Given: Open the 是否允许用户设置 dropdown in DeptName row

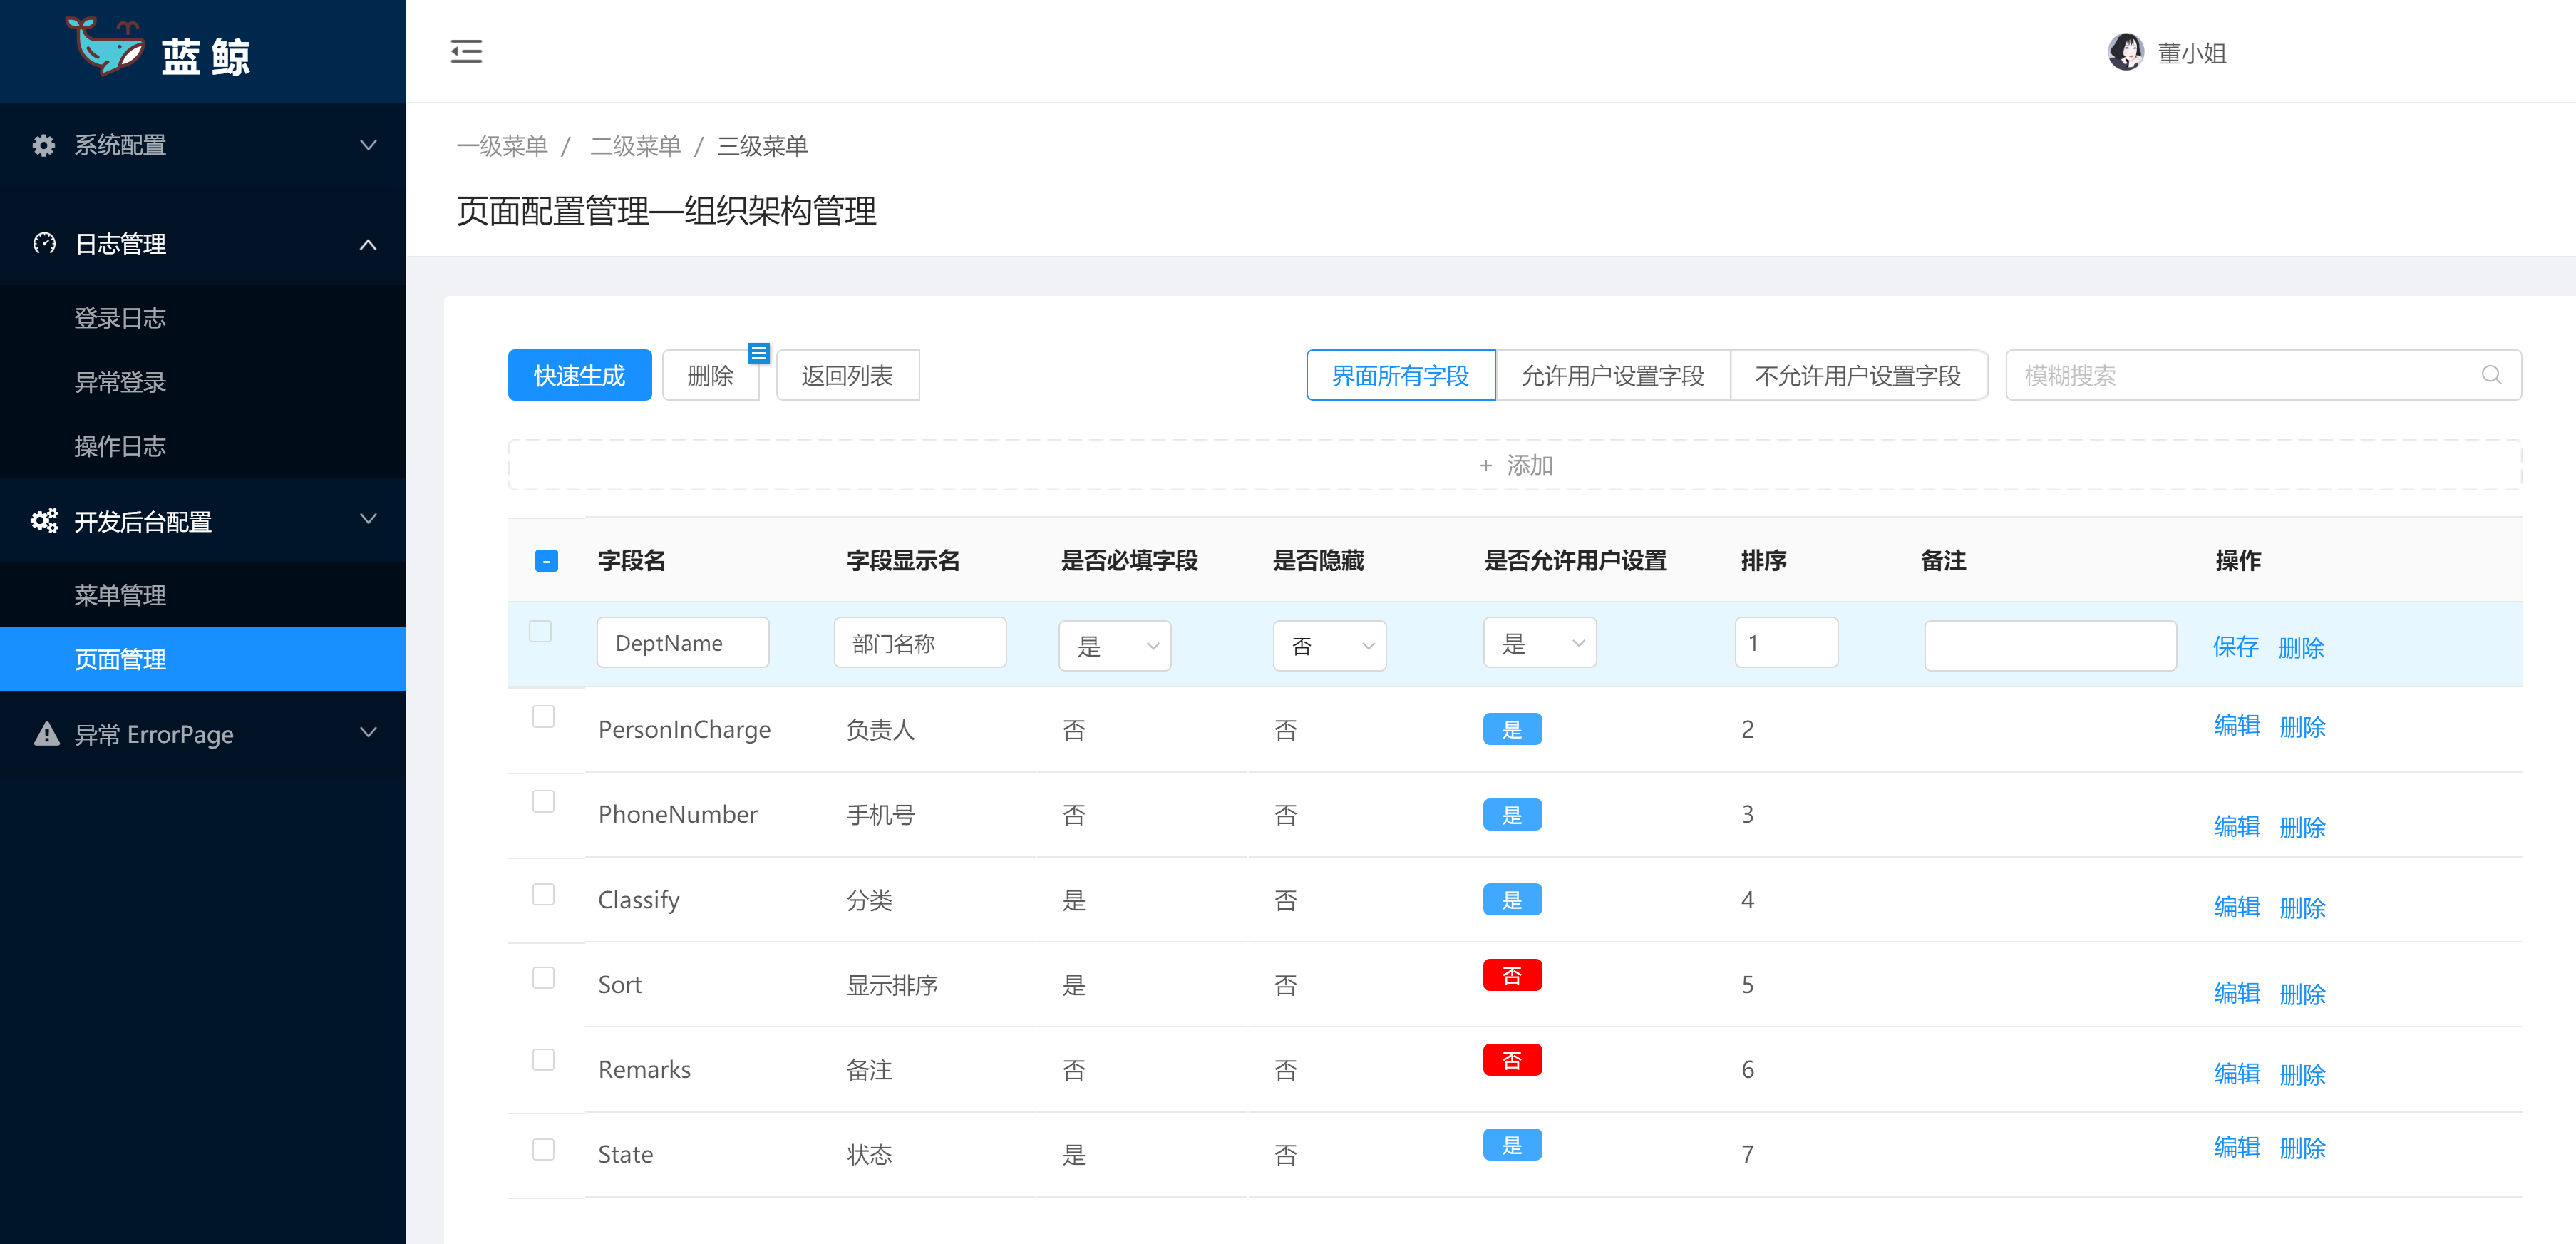Looking at the screenshot, I should click(1539, 642).
